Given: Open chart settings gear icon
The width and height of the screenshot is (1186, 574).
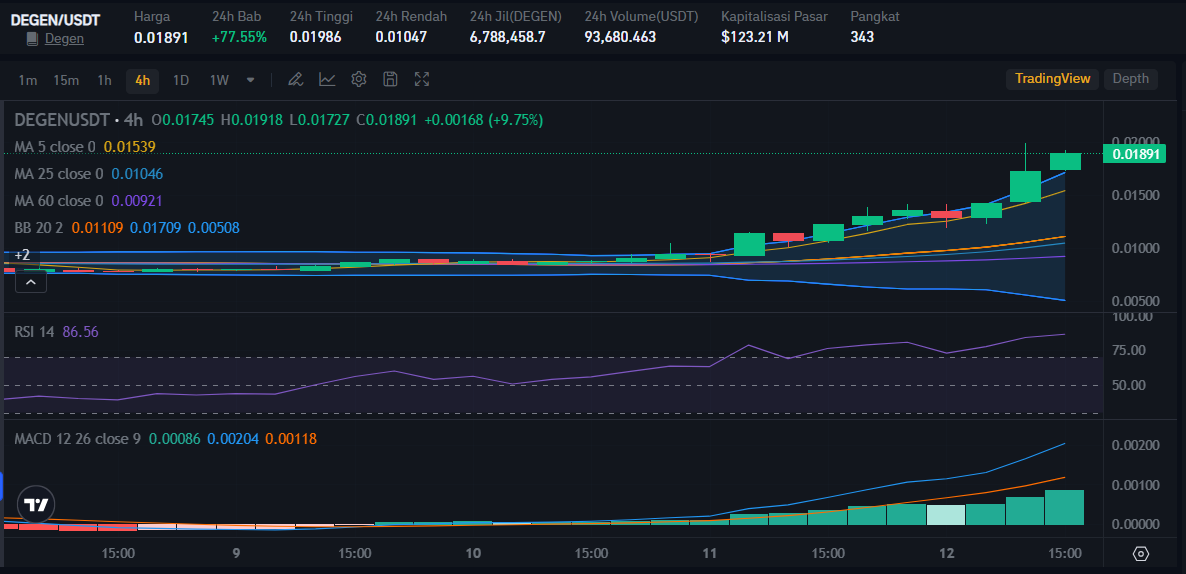Looking at the screenshot, I should [359, 79].
